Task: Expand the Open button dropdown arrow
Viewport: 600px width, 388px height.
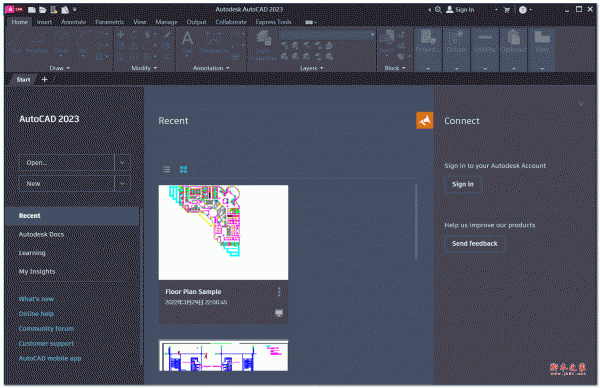Action: coord(122,163)
